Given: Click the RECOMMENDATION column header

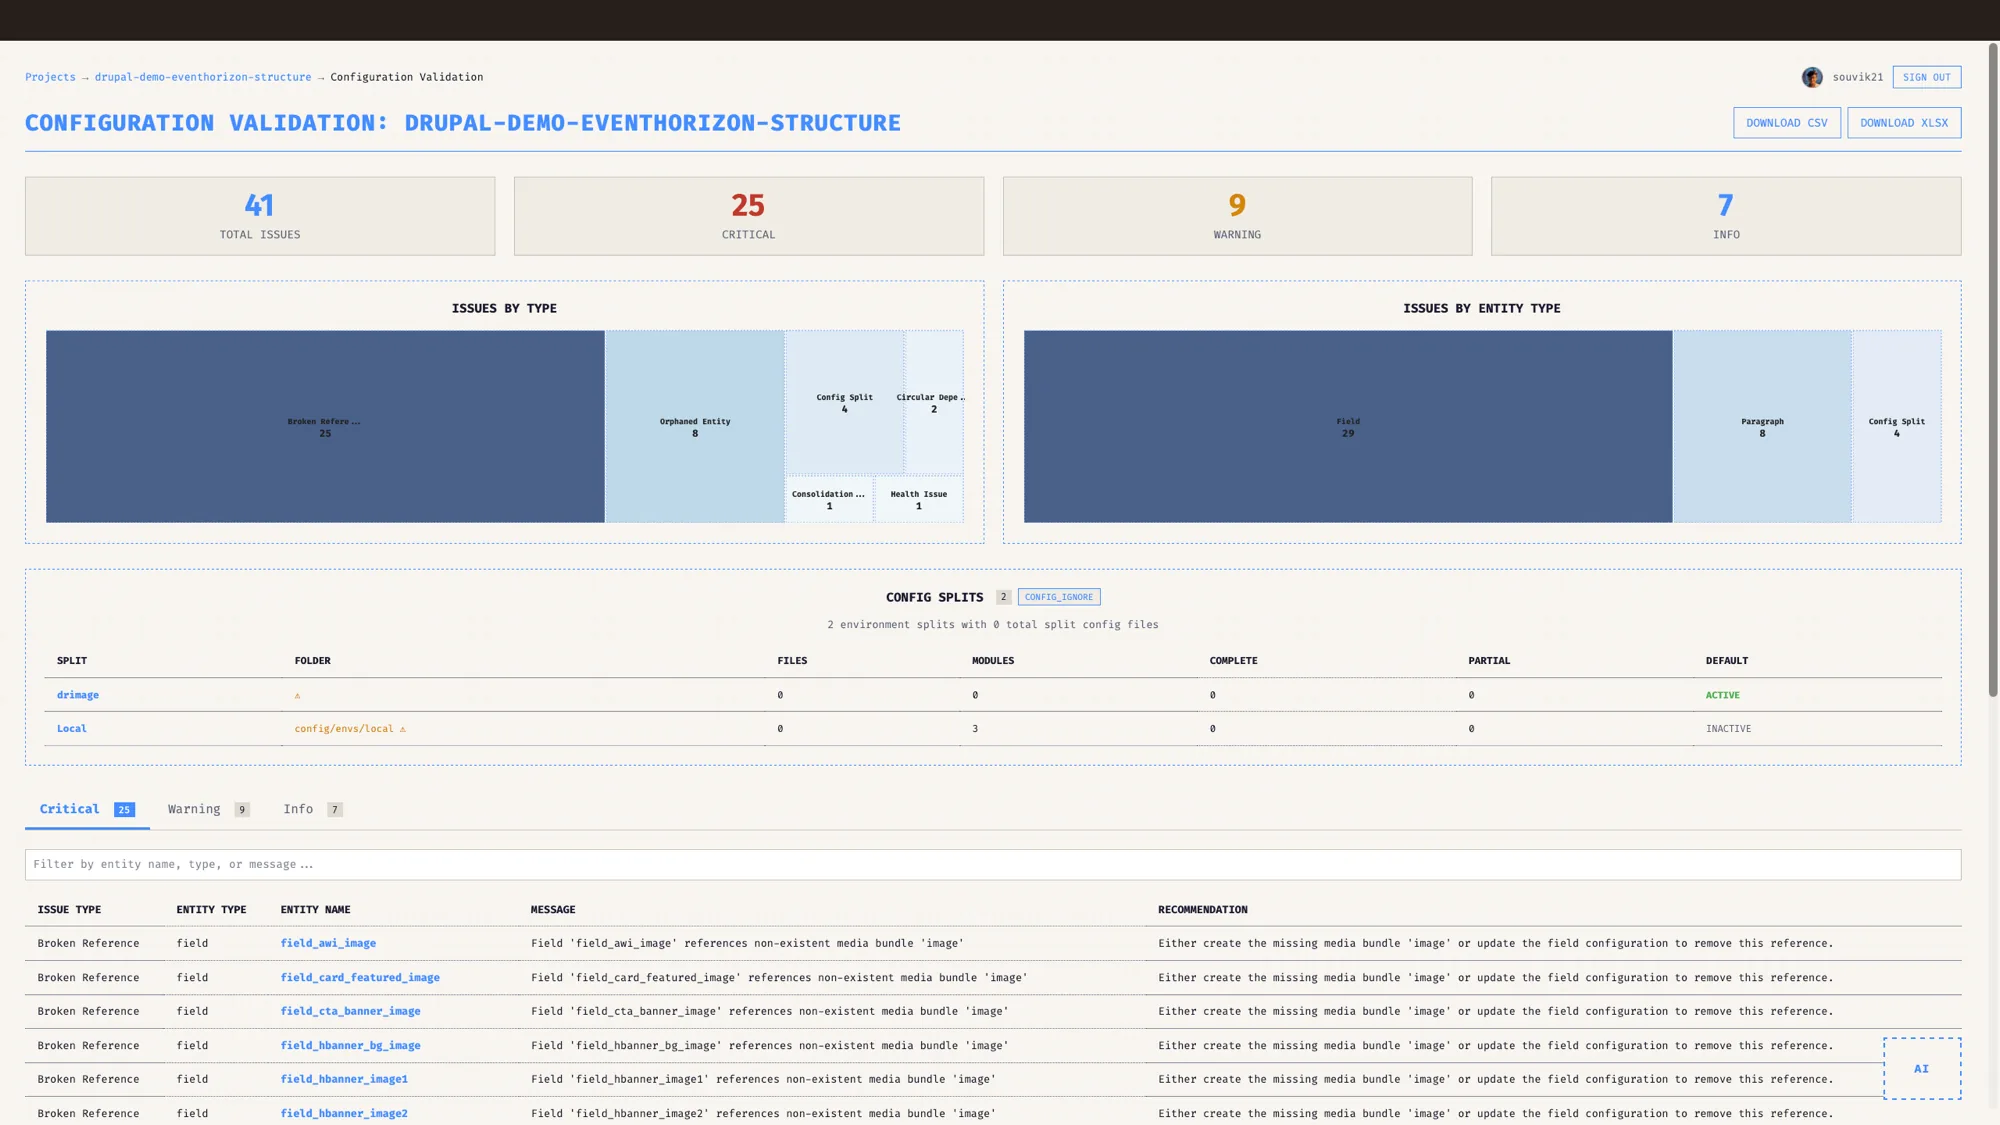Looking at the screenshot, I should pos(1203,910).
